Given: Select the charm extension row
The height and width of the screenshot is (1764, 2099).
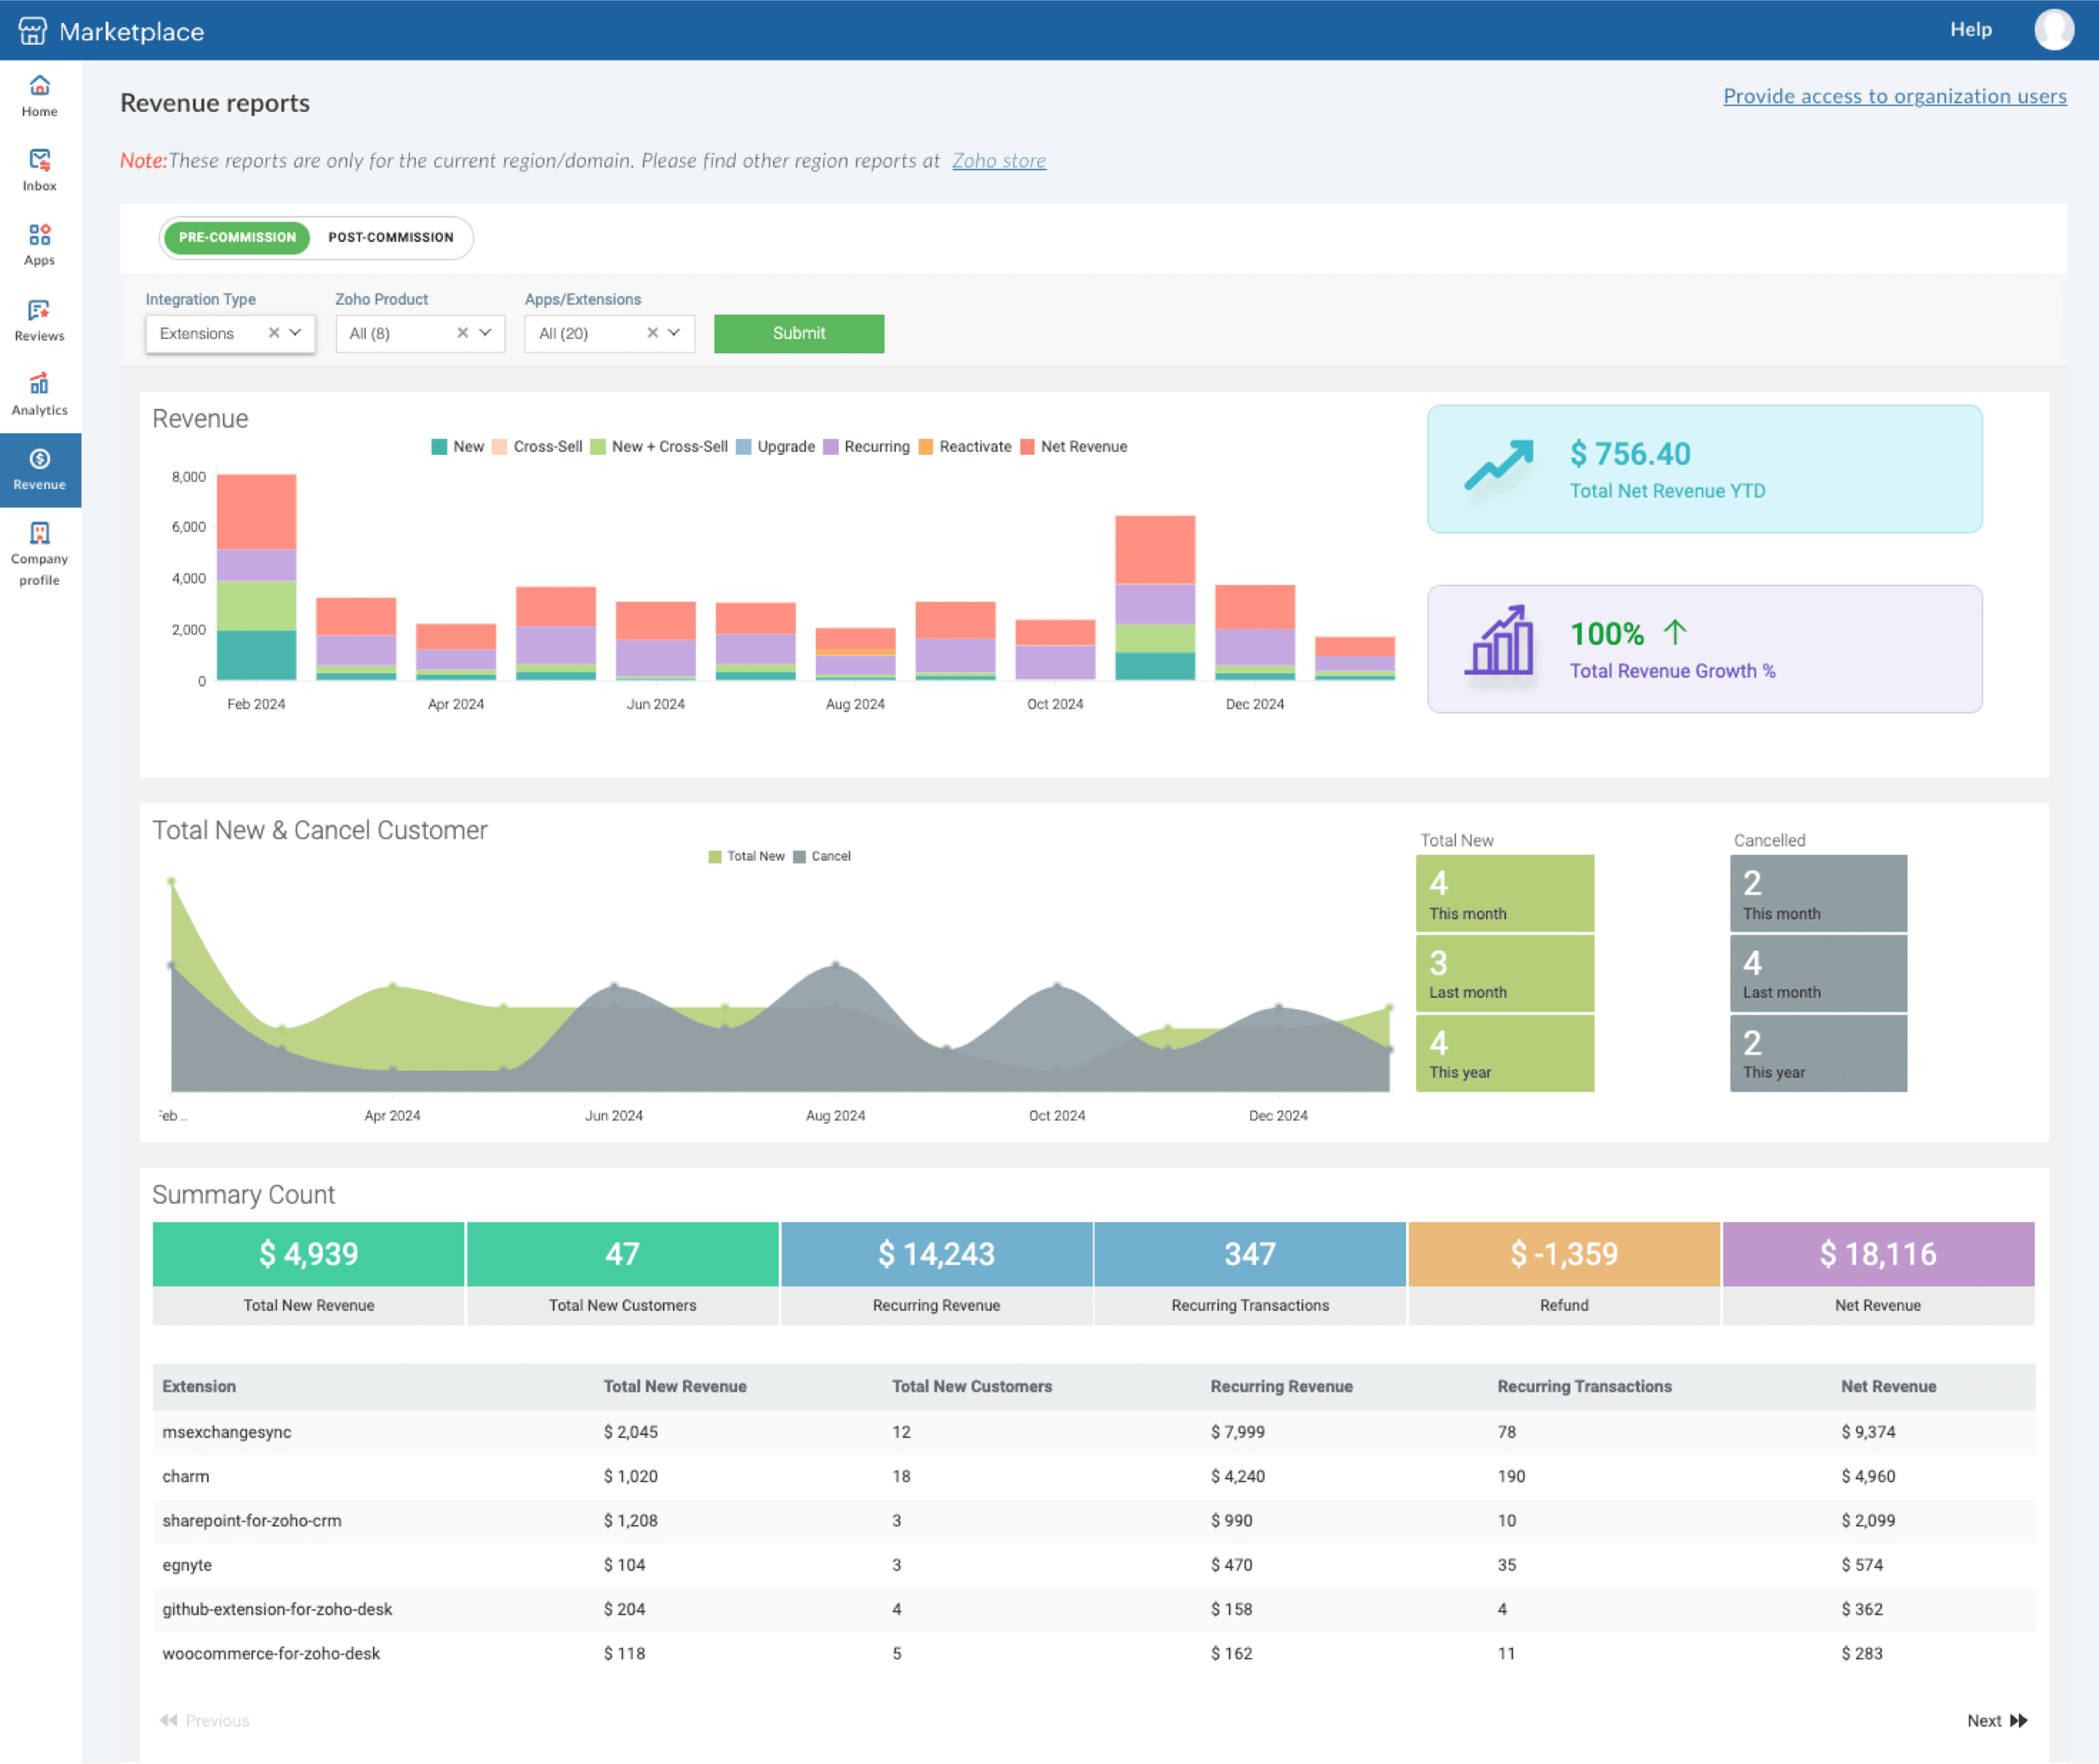Looking at the screenshot, I should coord(1094,1476).
